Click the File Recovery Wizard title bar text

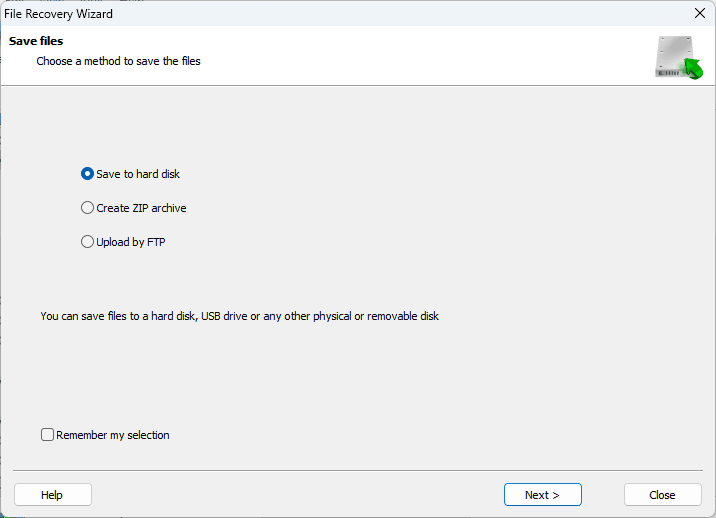click(x=58, y=14)
